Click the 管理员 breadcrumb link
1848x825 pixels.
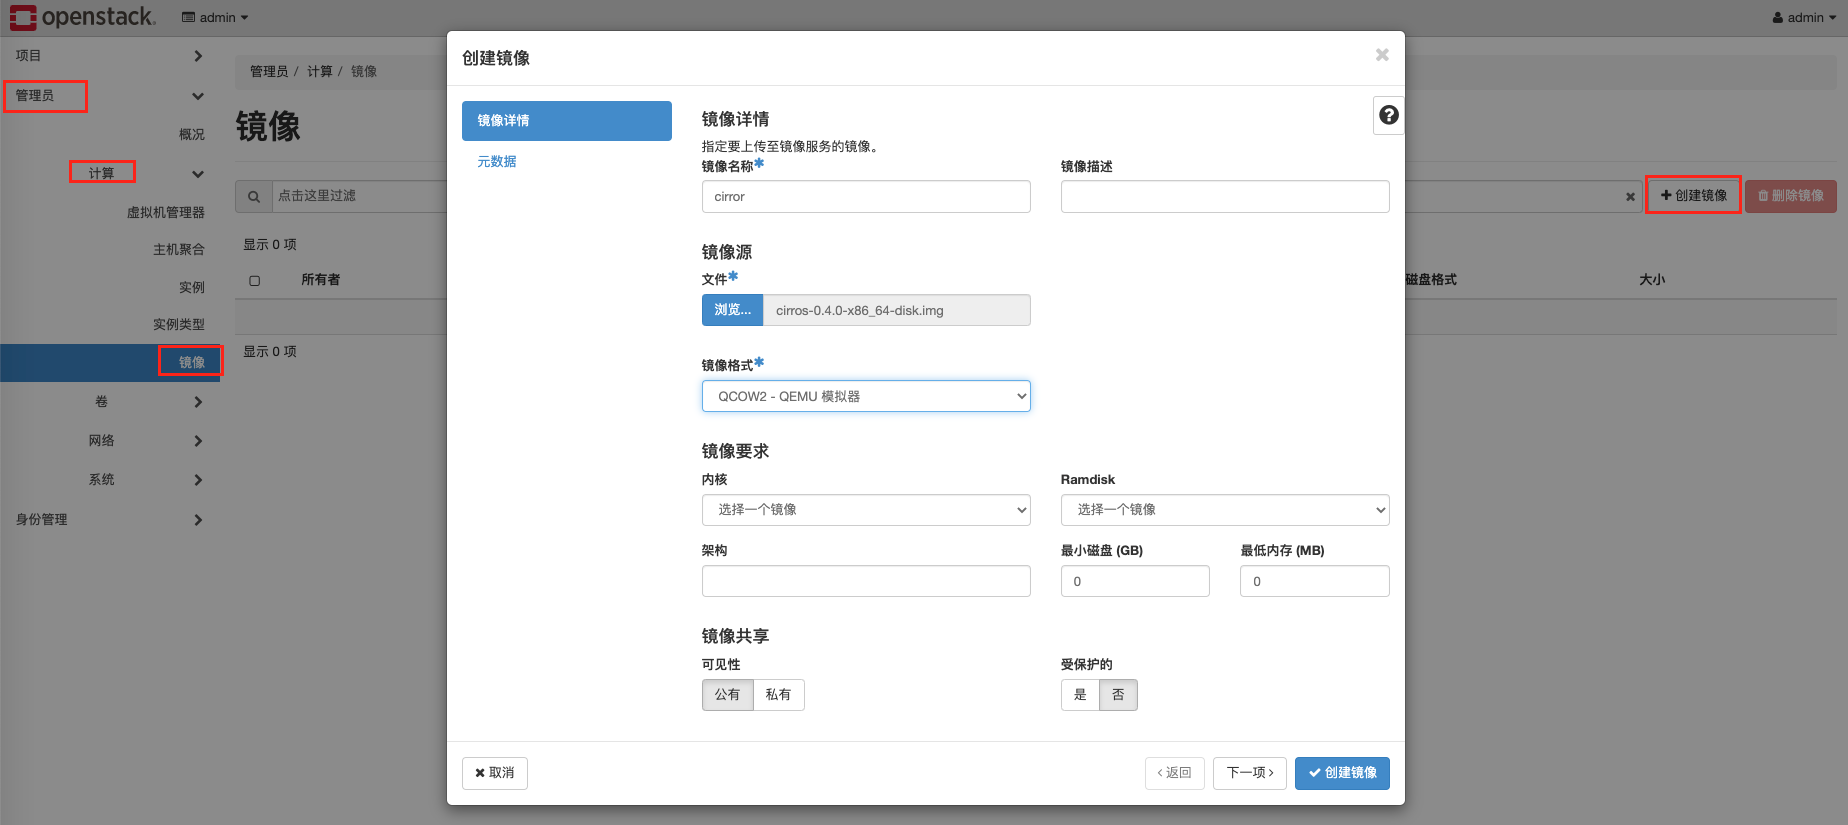[x=269, y=72]
